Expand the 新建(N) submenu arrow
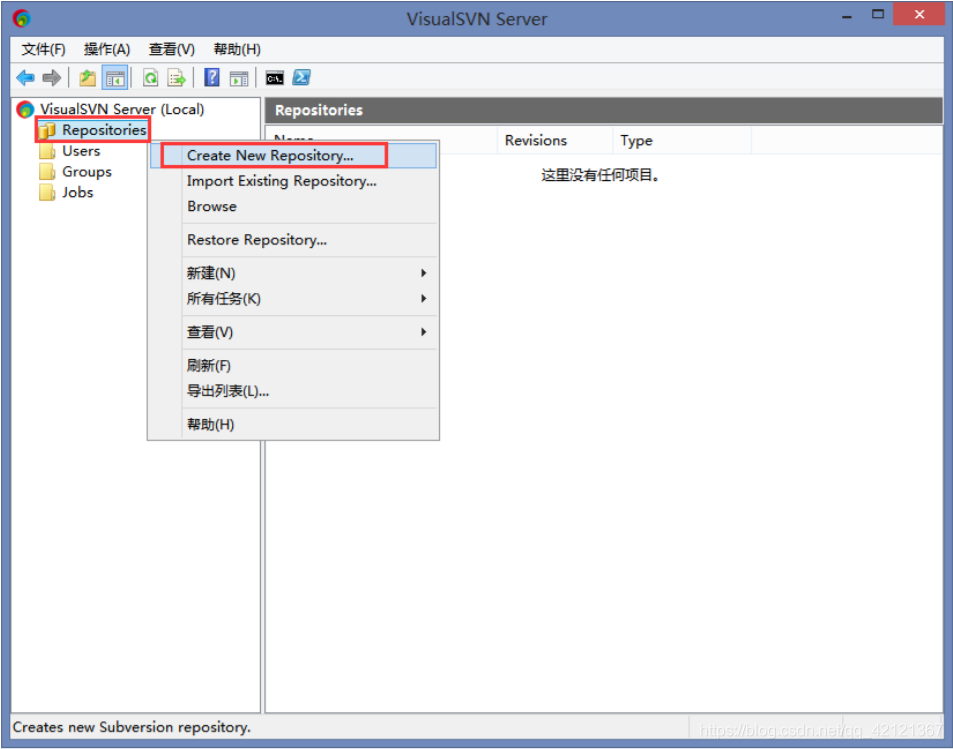 pos(424,273)
